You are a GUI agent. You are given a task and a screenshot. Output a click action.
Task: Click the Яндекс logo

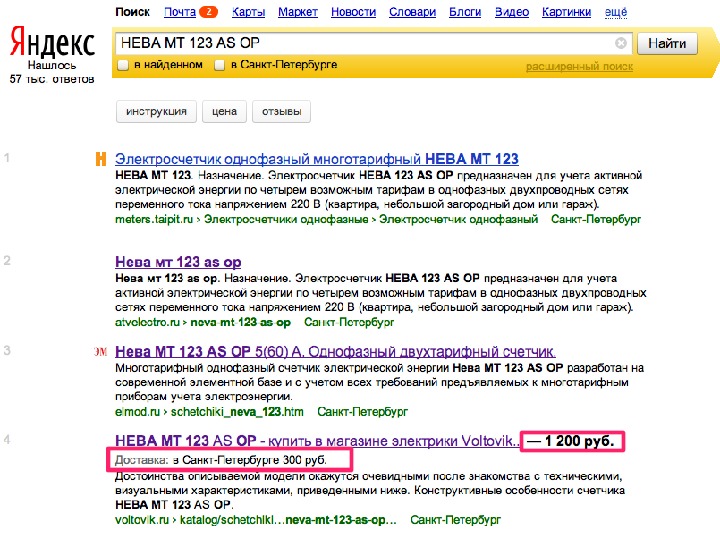coord(52,42)
